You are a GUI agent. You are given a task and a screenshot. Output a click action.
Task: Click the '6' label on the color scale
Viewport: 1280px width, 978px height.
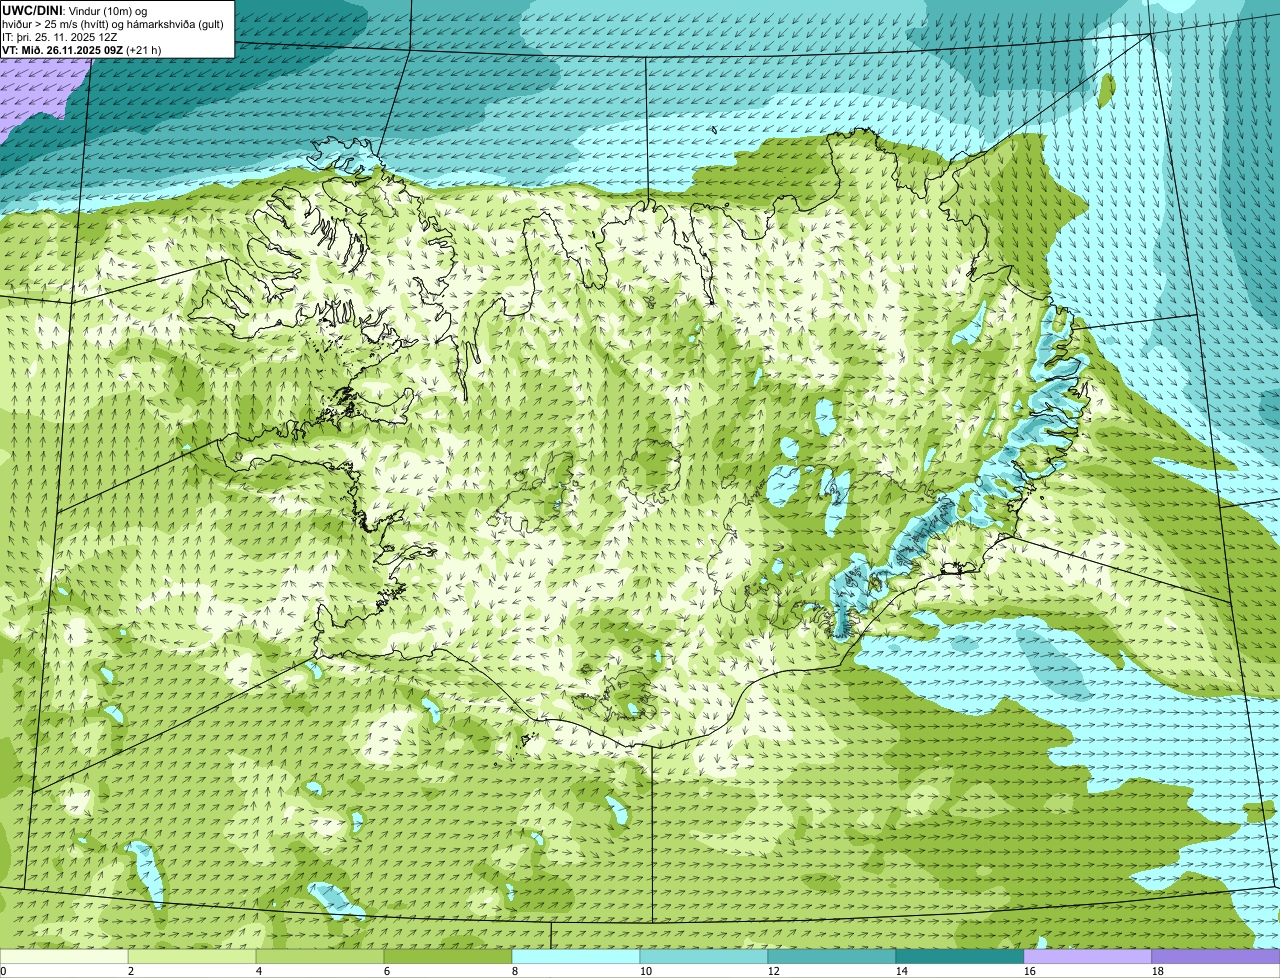(x=387, y=971)
